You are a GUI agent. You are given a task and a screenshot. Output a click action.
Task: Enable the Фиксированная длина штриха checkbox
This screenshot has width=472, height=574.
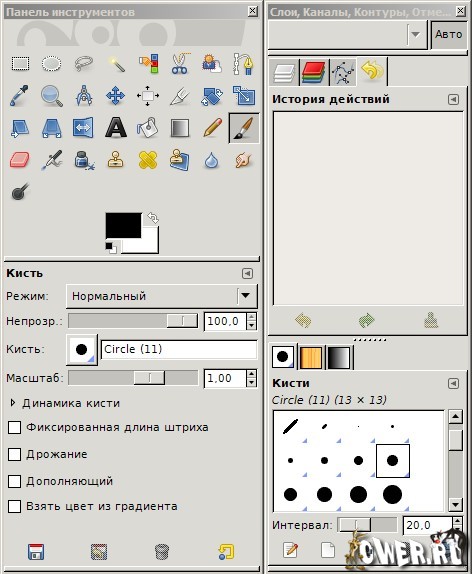pyautogui.click(x=14, y=427)
